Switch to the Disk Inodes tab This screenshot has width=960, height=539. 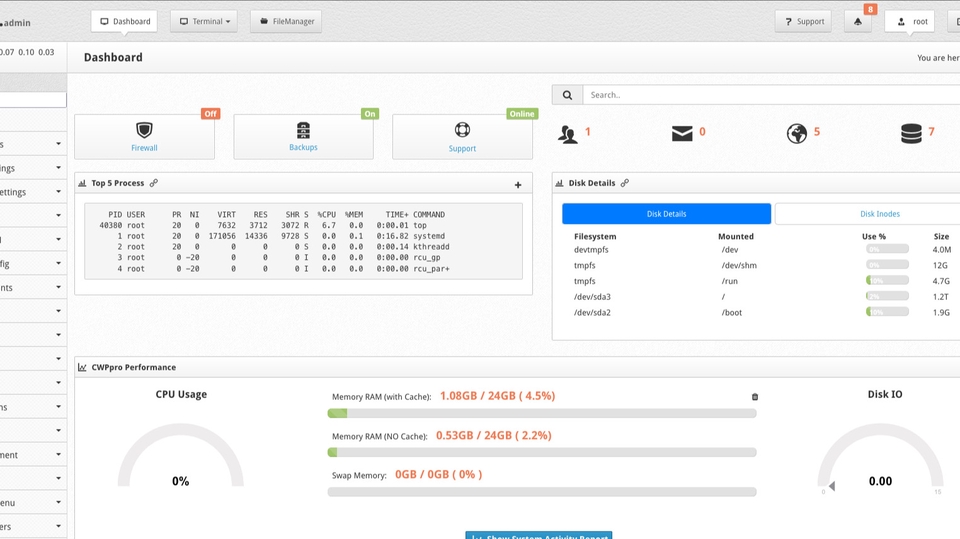(x=880, y=214)
